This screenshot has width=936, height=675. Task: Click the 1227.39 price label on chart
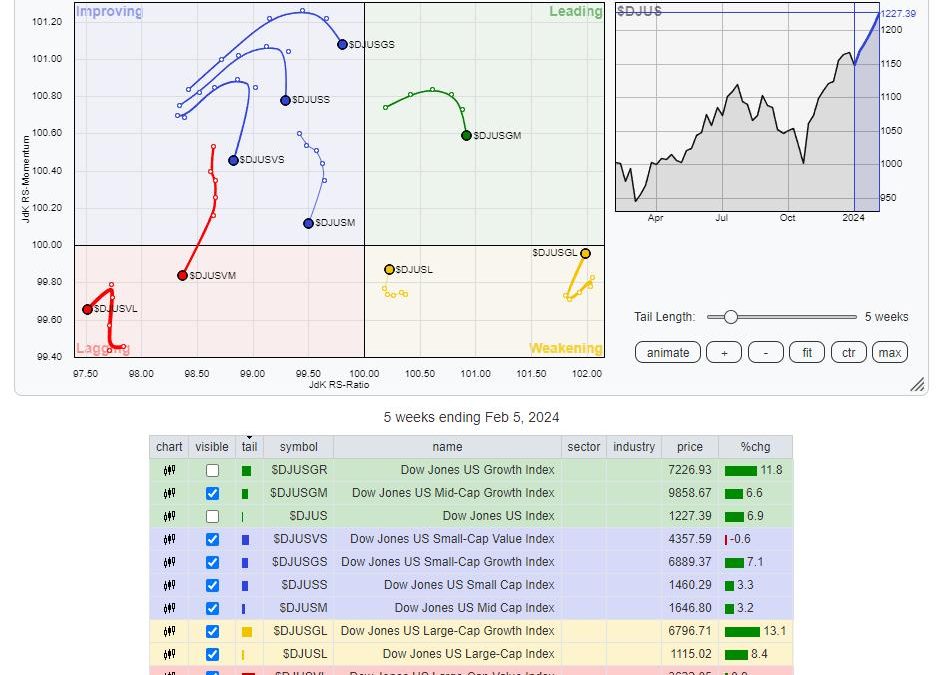[898, 14]
